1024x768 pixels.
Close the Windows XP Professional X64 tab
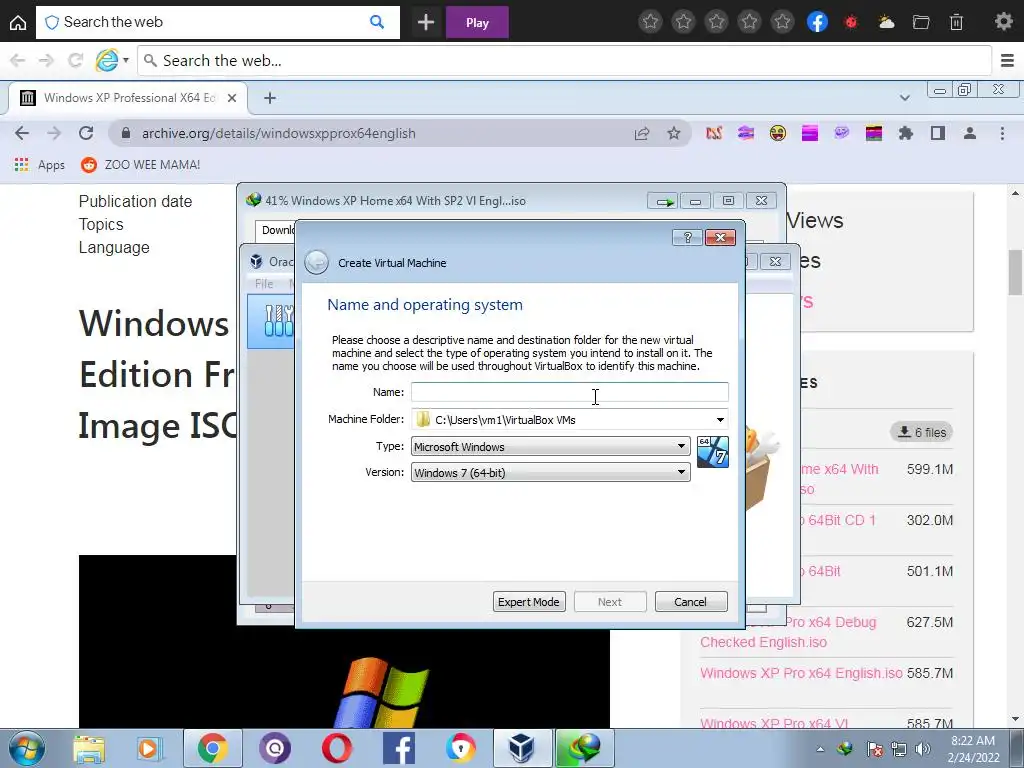232,98
